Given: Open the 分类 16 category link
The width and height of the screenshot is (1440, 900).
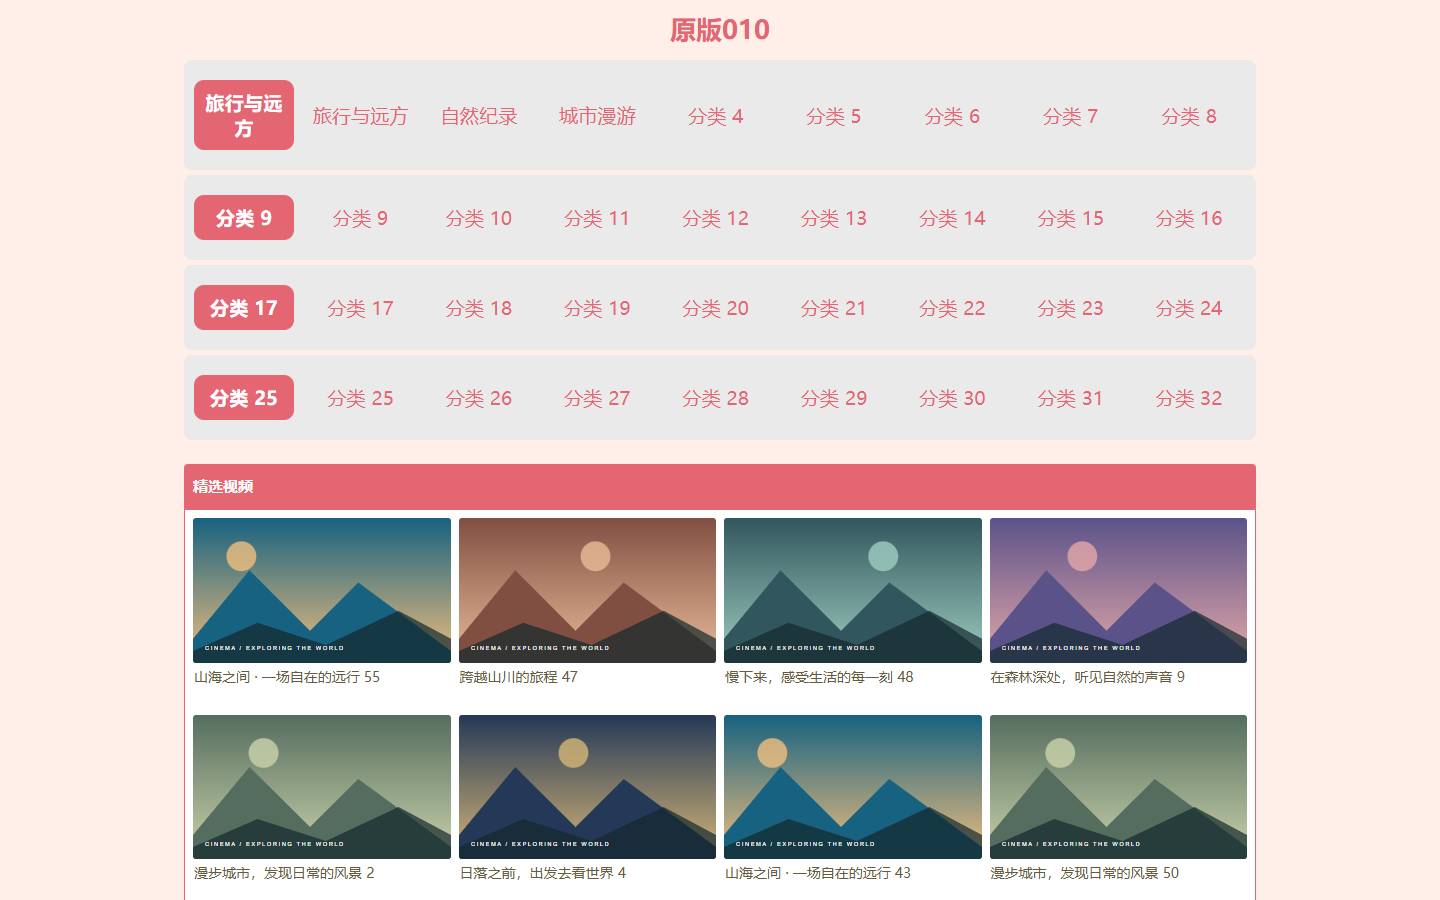Looking at the screenshot, I should tap(1189, 218).
